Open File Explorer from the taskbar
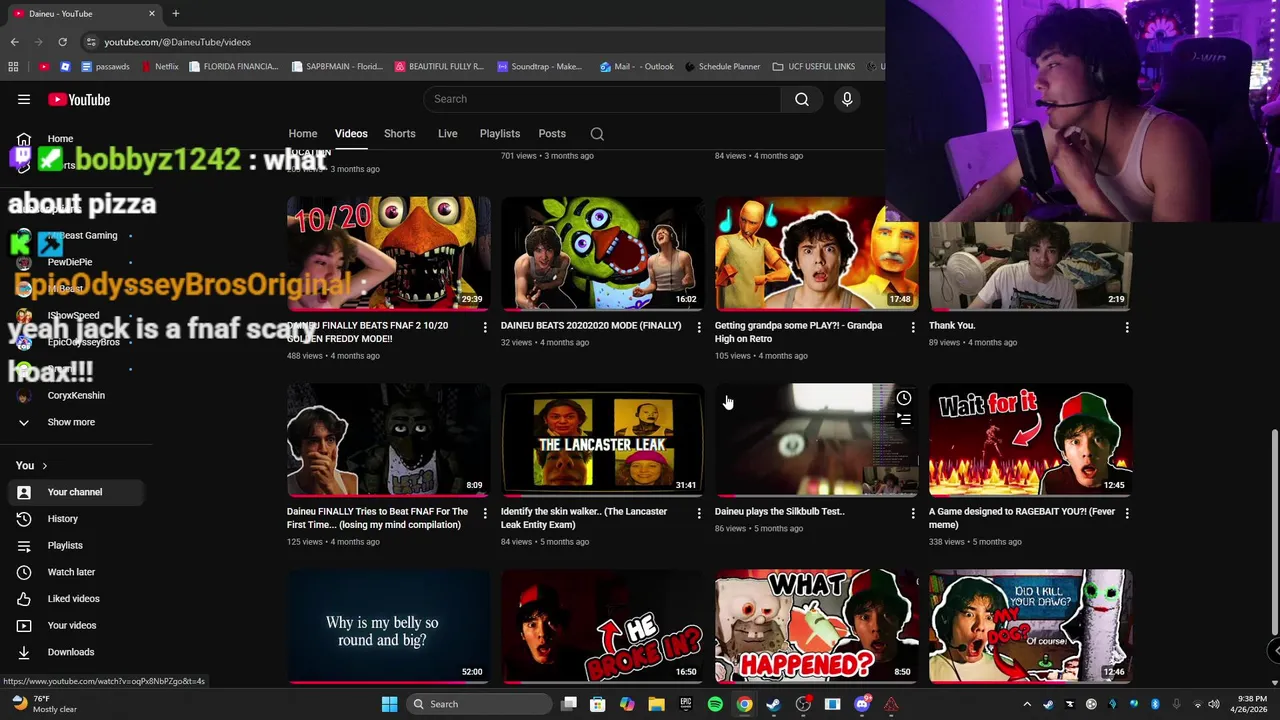The width and height of the screenshot is (1280, 720). (x=656, y=704)
